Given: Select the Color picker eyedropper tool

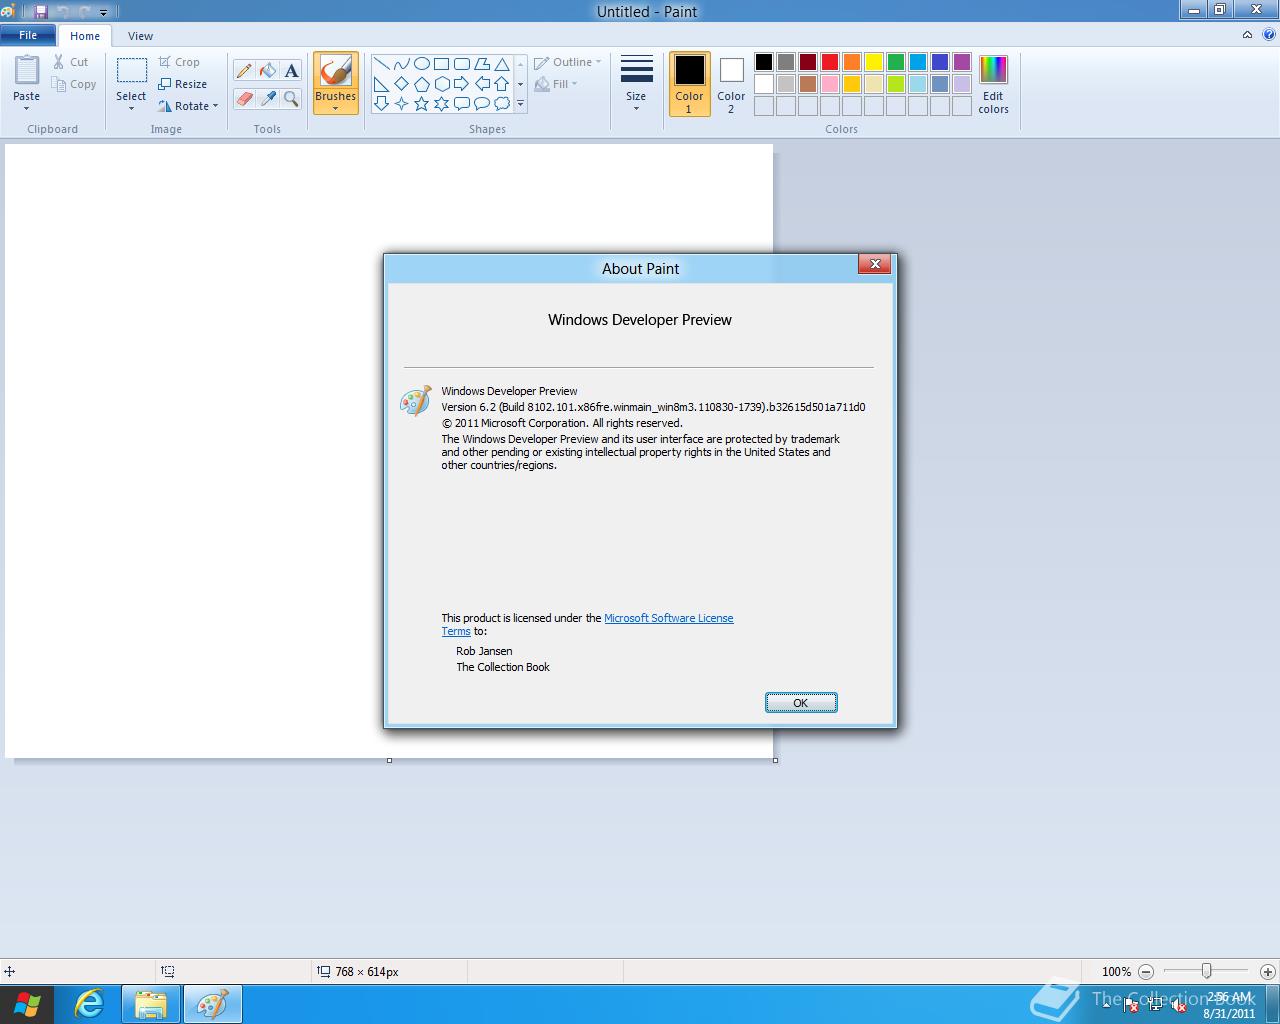Looking at the screenshot, I should click(267, 98).
